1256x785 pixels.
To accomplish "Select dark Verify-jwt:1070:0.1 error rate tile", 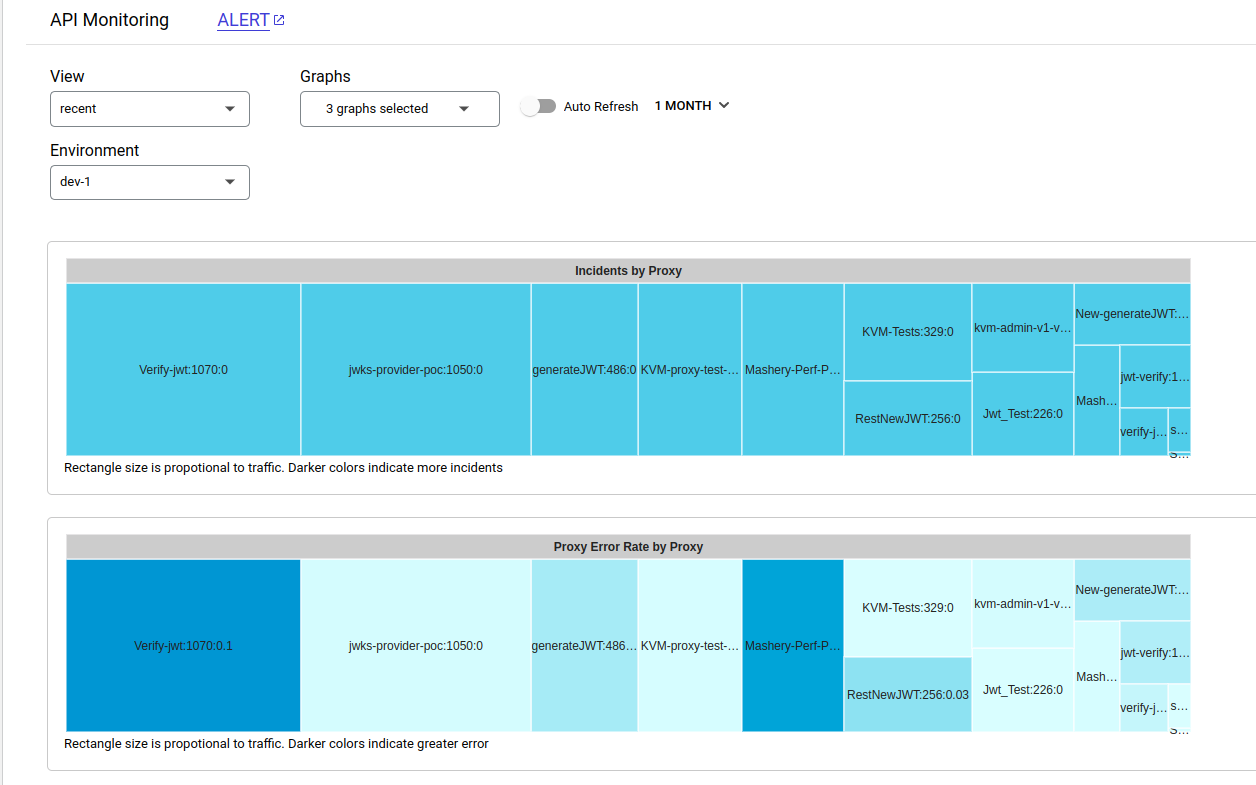I will [183, 646].
